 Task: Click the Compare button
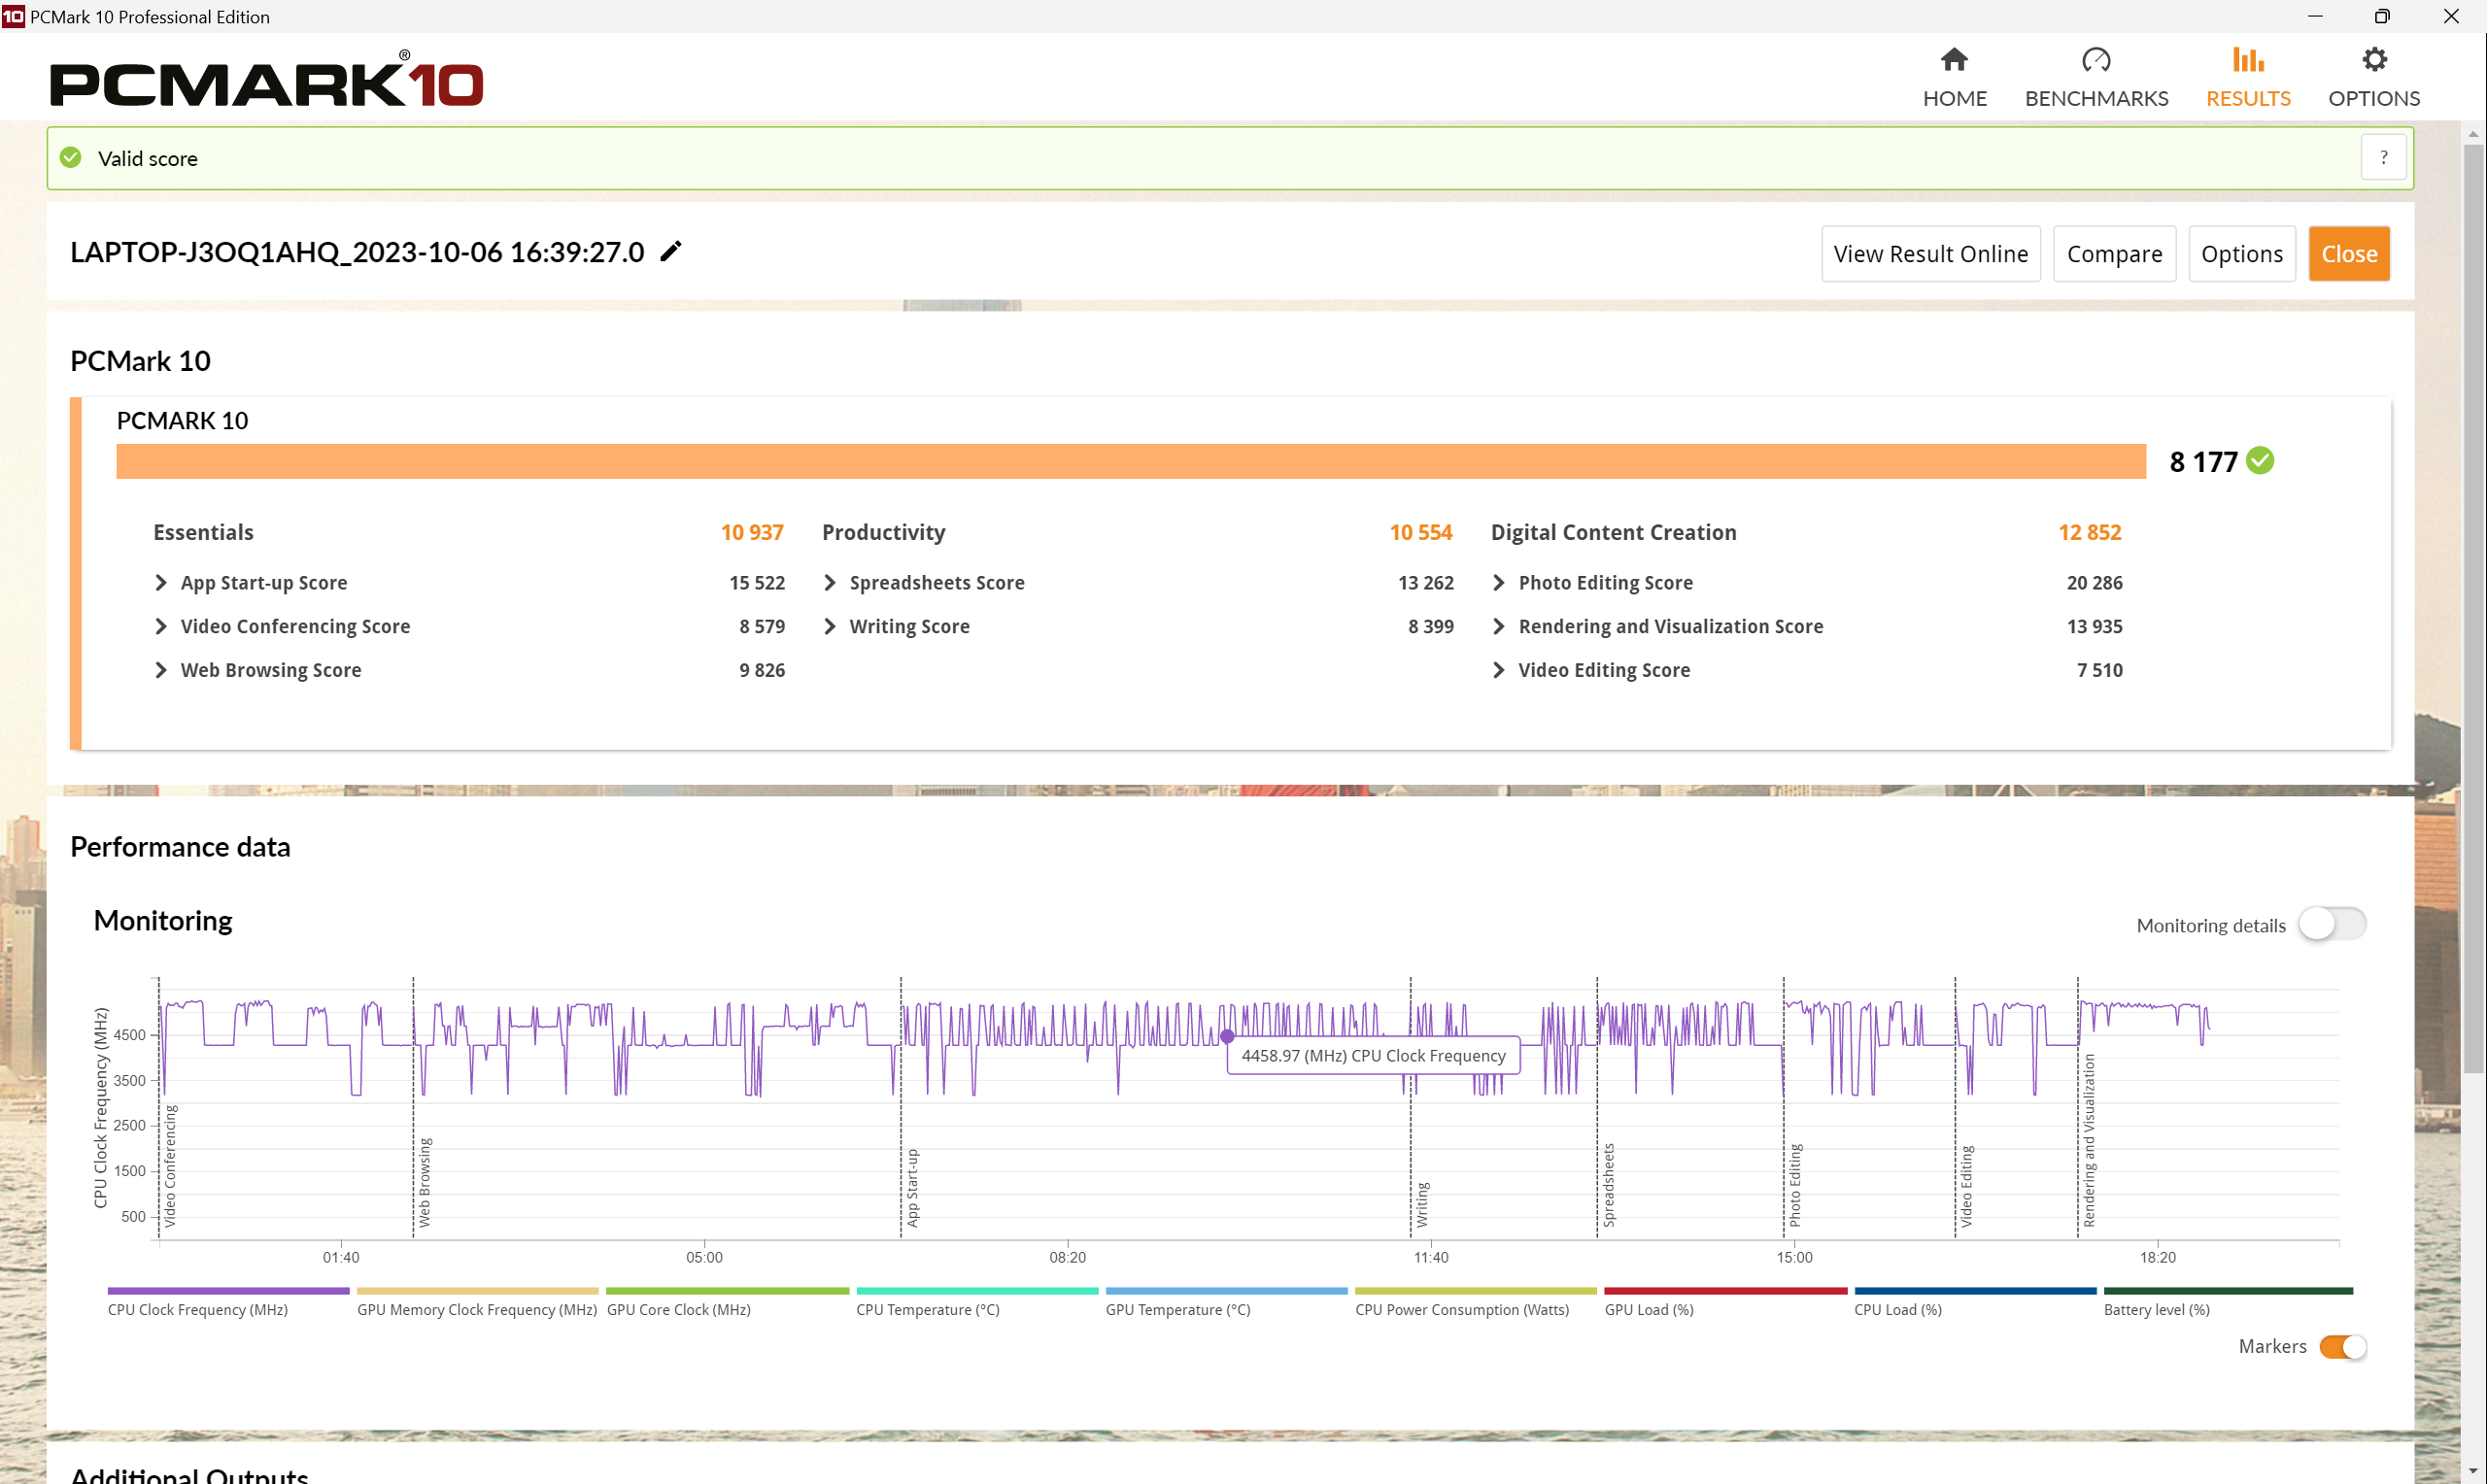coord(2114,254)
